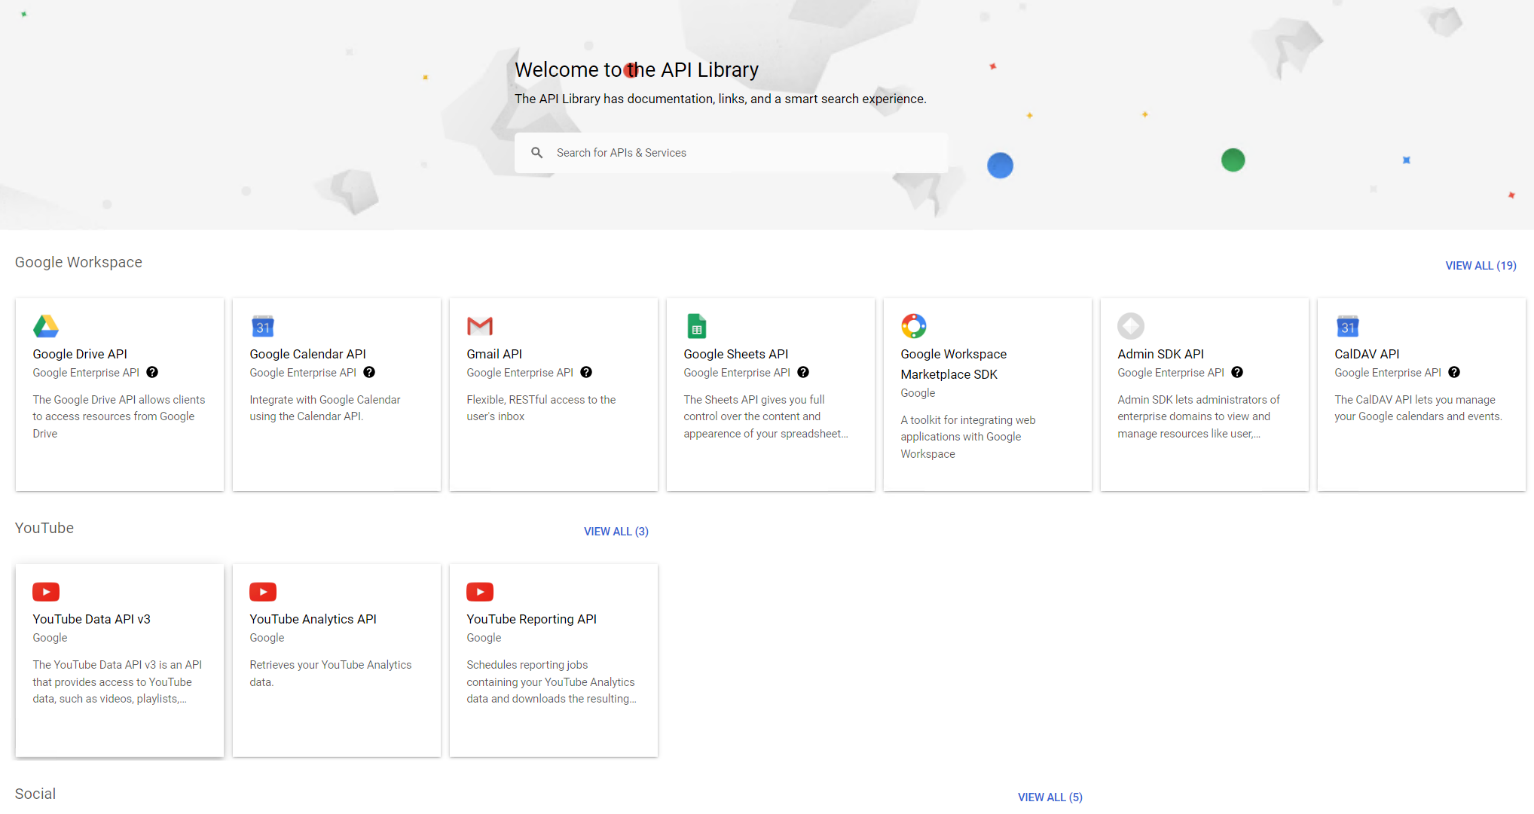1534x814 pixels.
Task: Click the YouTube Analytics API play icon
Action: 262,591
